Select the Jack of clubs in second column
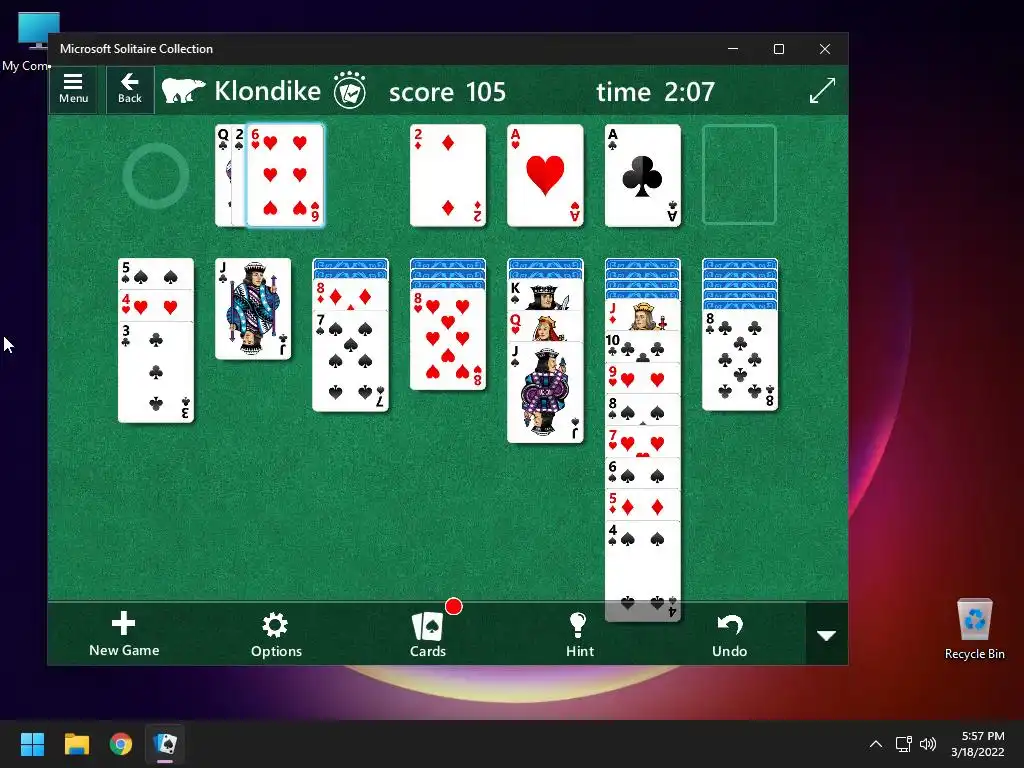1024x768 pixels. (x=253, y=308)
